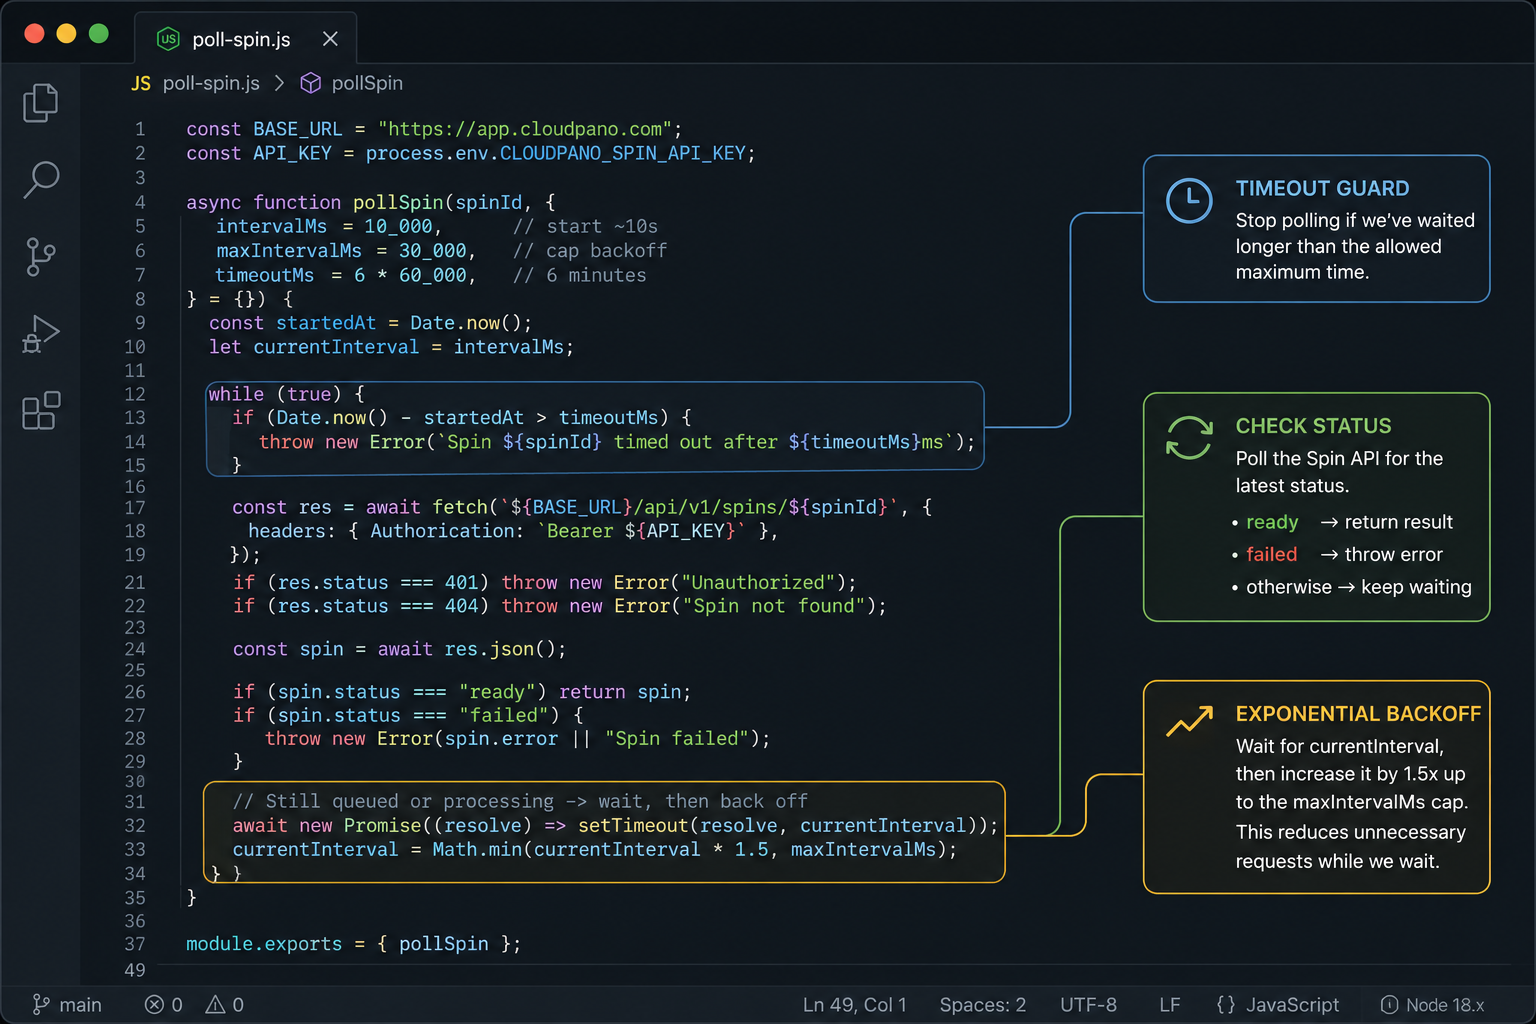
Task: Click the info circle icon before Node 18.x
Action: coord(1389,1005)
